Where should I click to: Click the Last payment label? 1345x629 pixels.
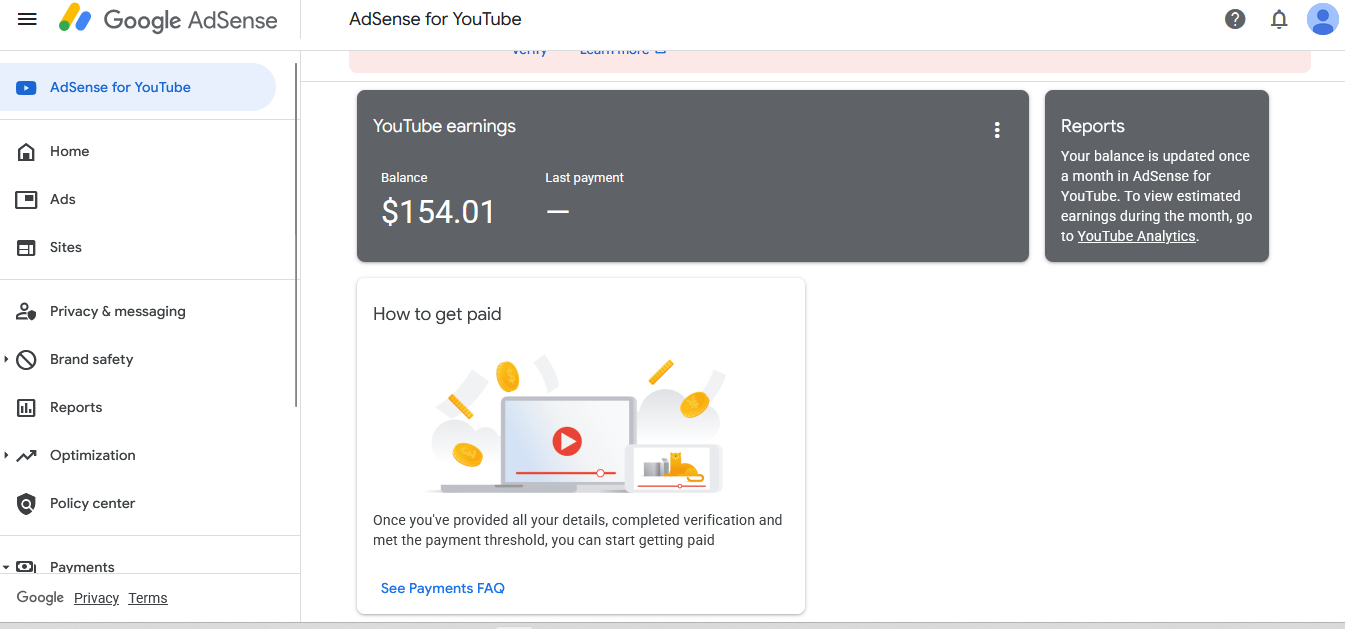click(584, 177)
